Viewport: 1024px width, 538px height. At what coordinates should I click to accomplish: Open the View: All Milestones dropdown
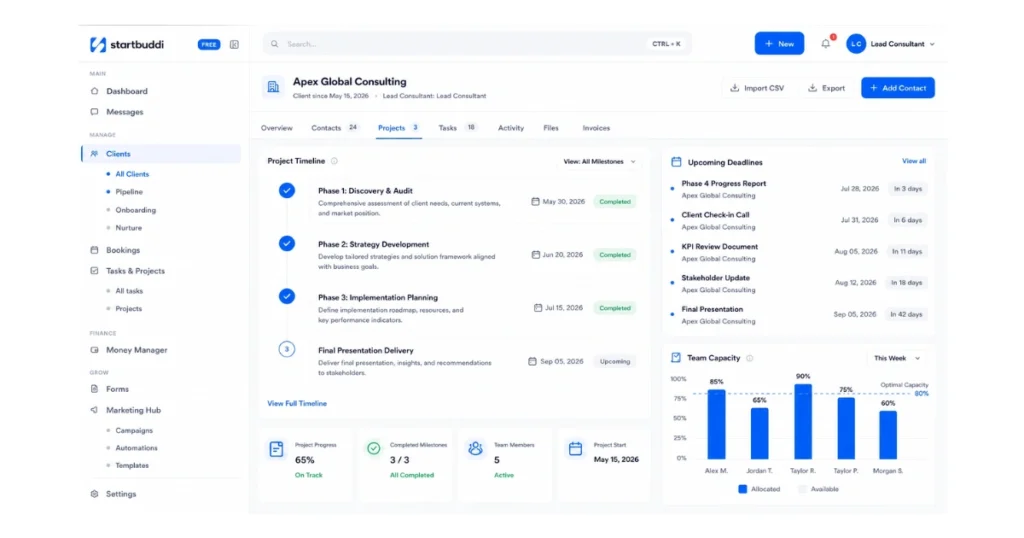point(600,161)
